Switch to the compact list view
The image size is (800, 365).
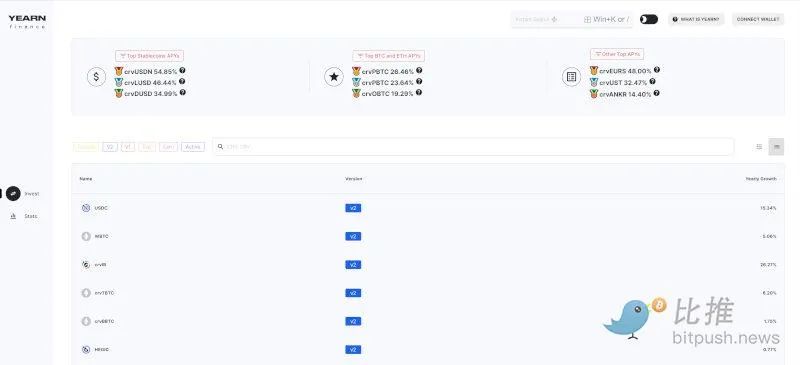click(759, 147)
